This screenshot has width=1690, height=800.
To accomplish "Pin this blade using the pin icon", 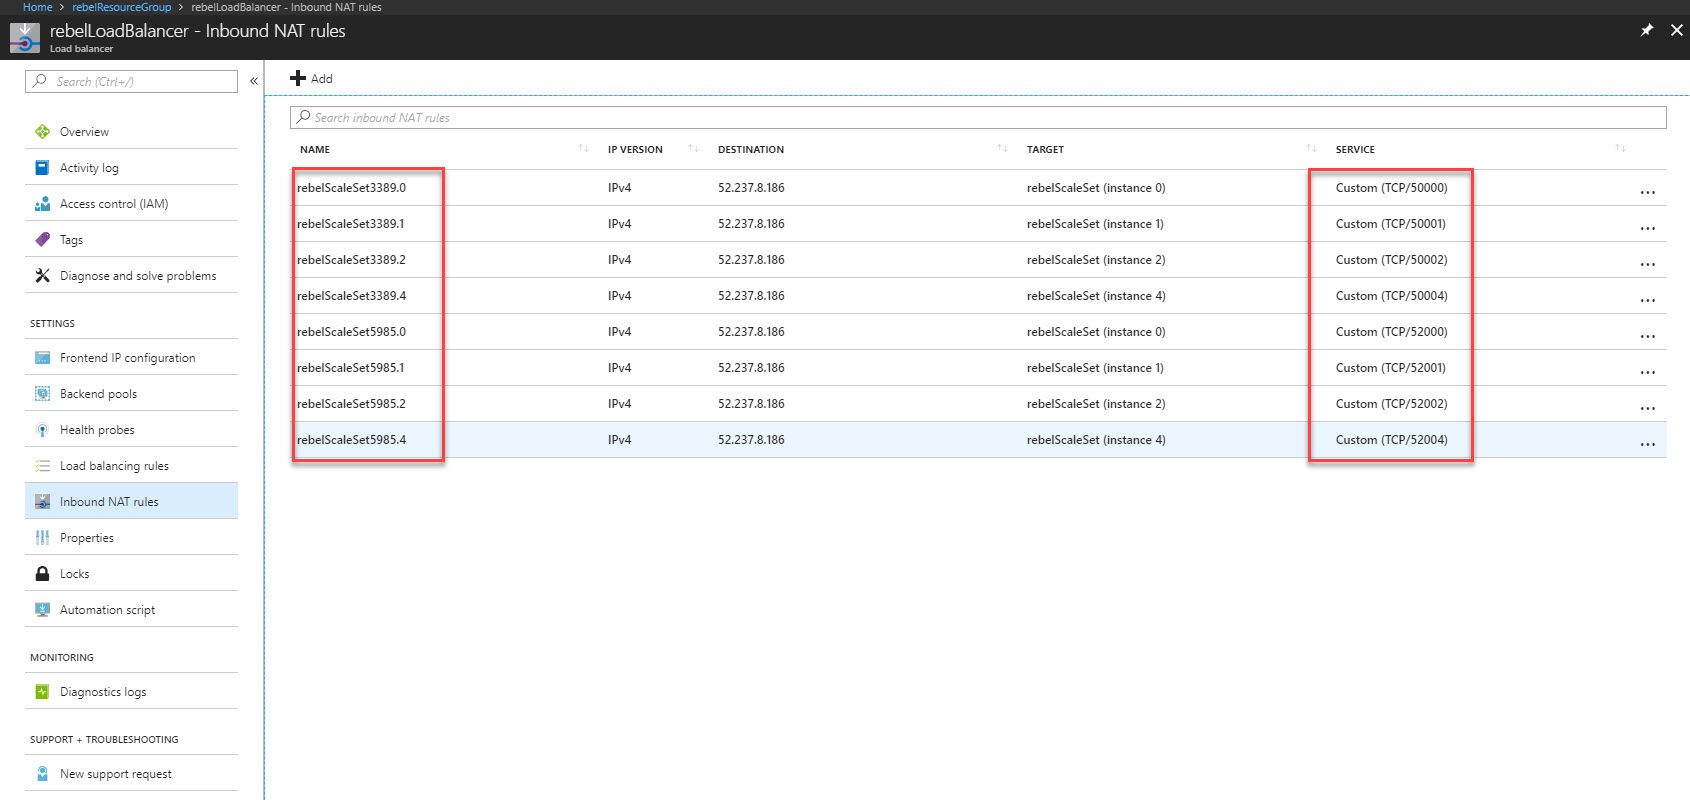I will coord(1647,30).
